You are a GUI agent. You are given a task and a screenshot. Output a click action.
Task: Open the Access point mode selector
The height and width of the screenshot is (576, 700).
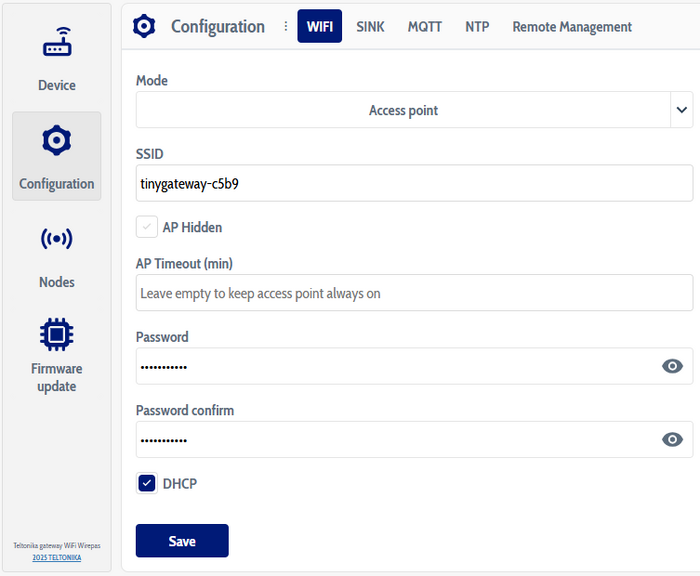403,110
